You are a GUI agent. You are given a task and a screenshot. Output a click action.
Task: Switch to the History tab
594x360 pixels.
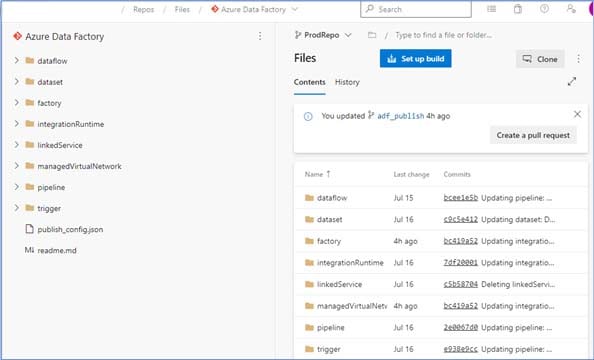point(347,82)
